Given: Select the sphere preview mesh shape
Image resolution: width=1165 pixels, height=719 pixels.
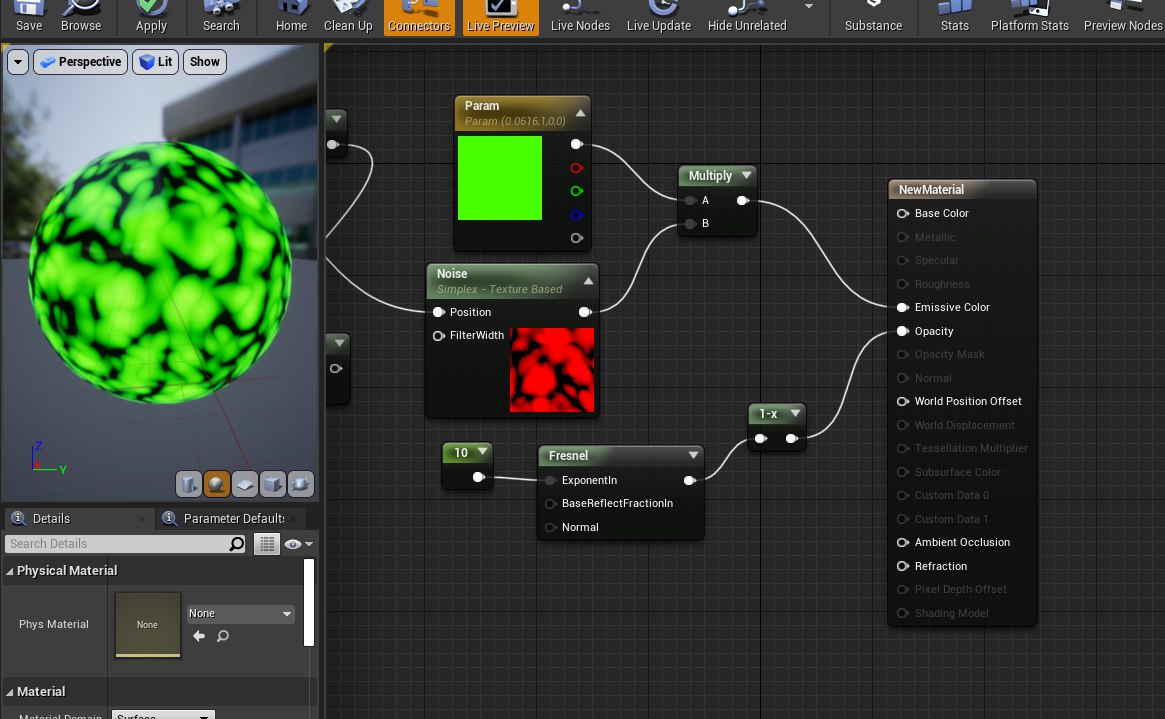Looking at the screenshot, I should (x=216, y=484).
